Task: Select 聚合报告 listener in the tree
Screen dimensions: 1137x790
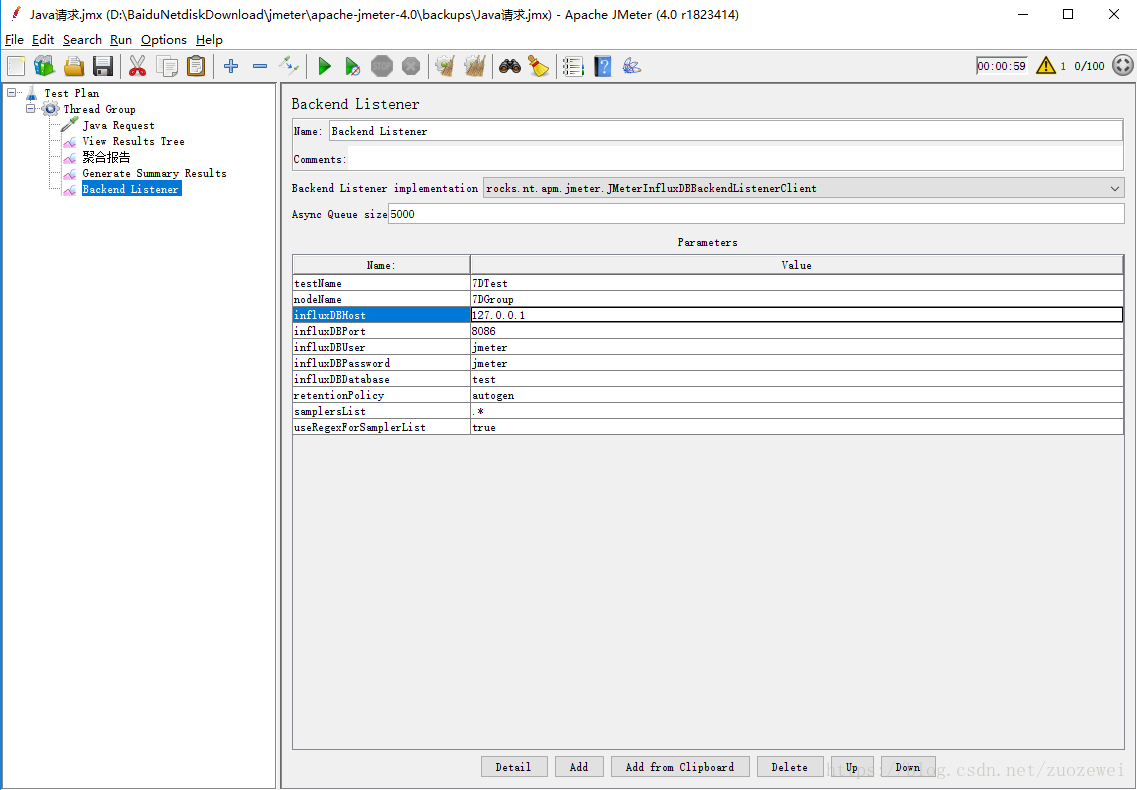Action: coord(106,157)
